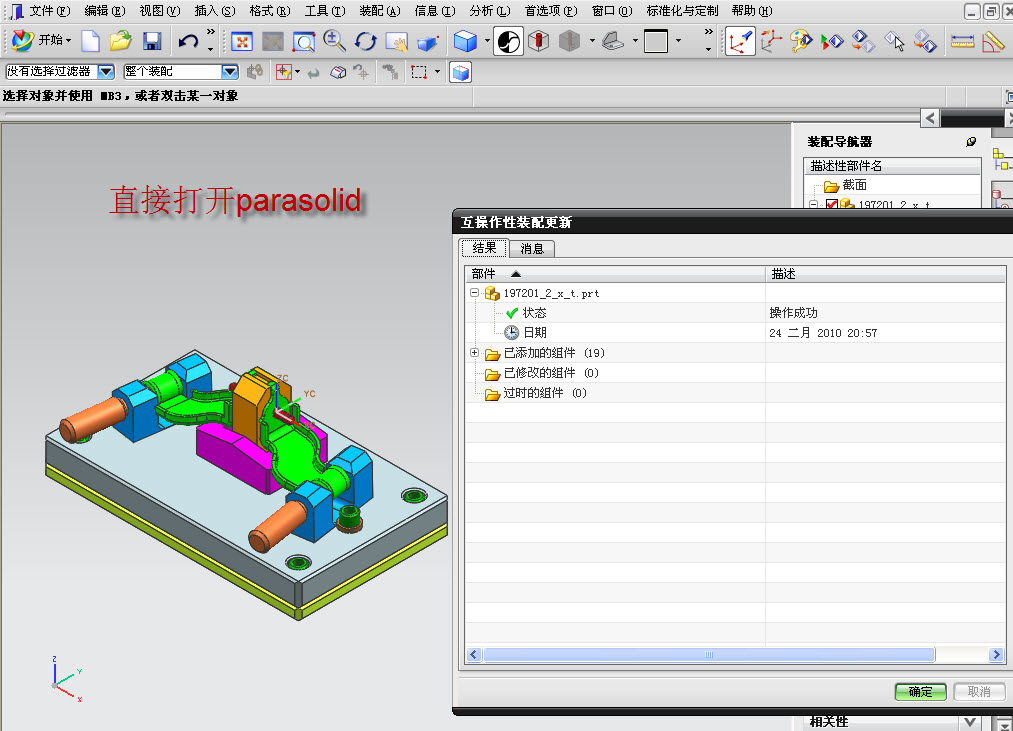Select the zoom window magnifier icon
The height and width of the screenshot is (731, 1013).
coord(303,42)
